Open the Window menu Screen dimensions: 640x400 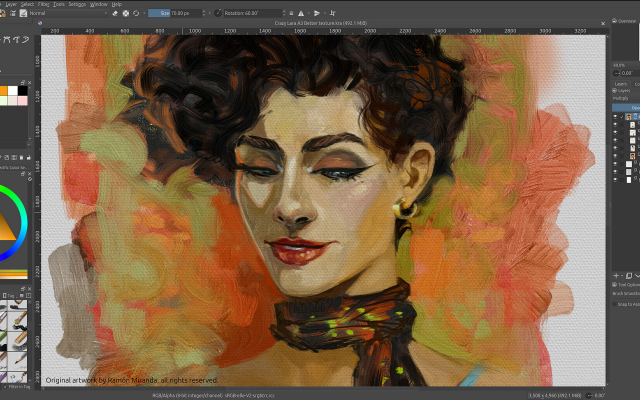pyautogui.click(x=98, y=4)
